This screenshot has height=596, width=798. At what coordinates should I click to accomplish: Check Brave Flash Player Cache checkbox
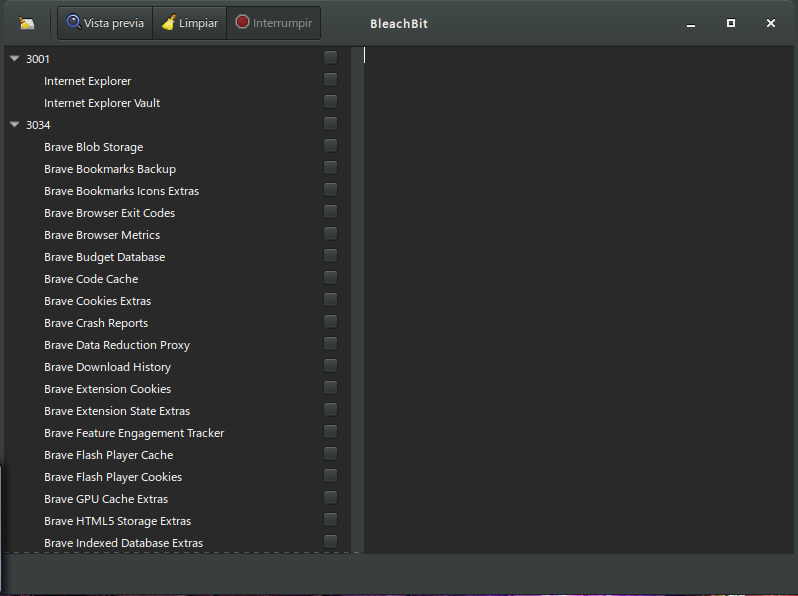pos(330,453)
